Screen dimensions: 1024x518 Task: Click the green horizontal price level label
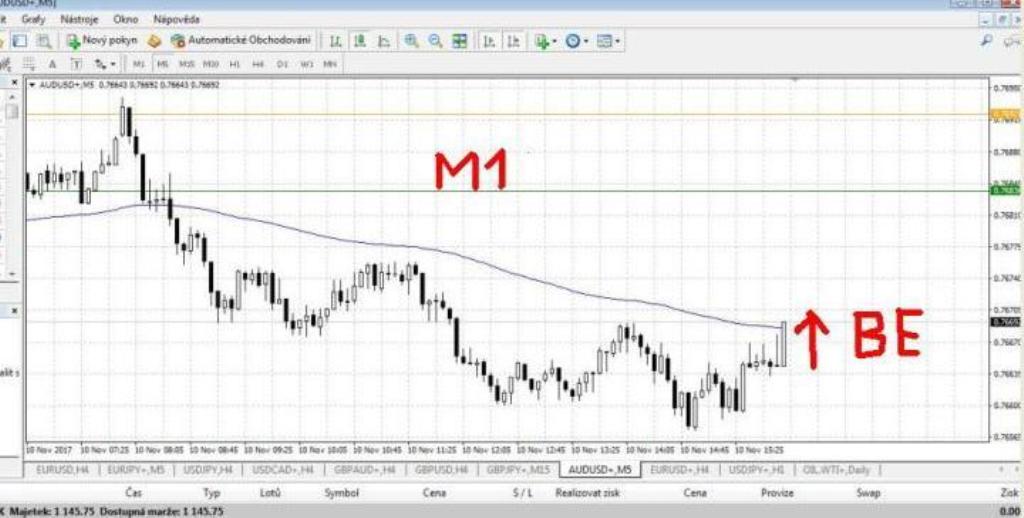(1006, 190)
